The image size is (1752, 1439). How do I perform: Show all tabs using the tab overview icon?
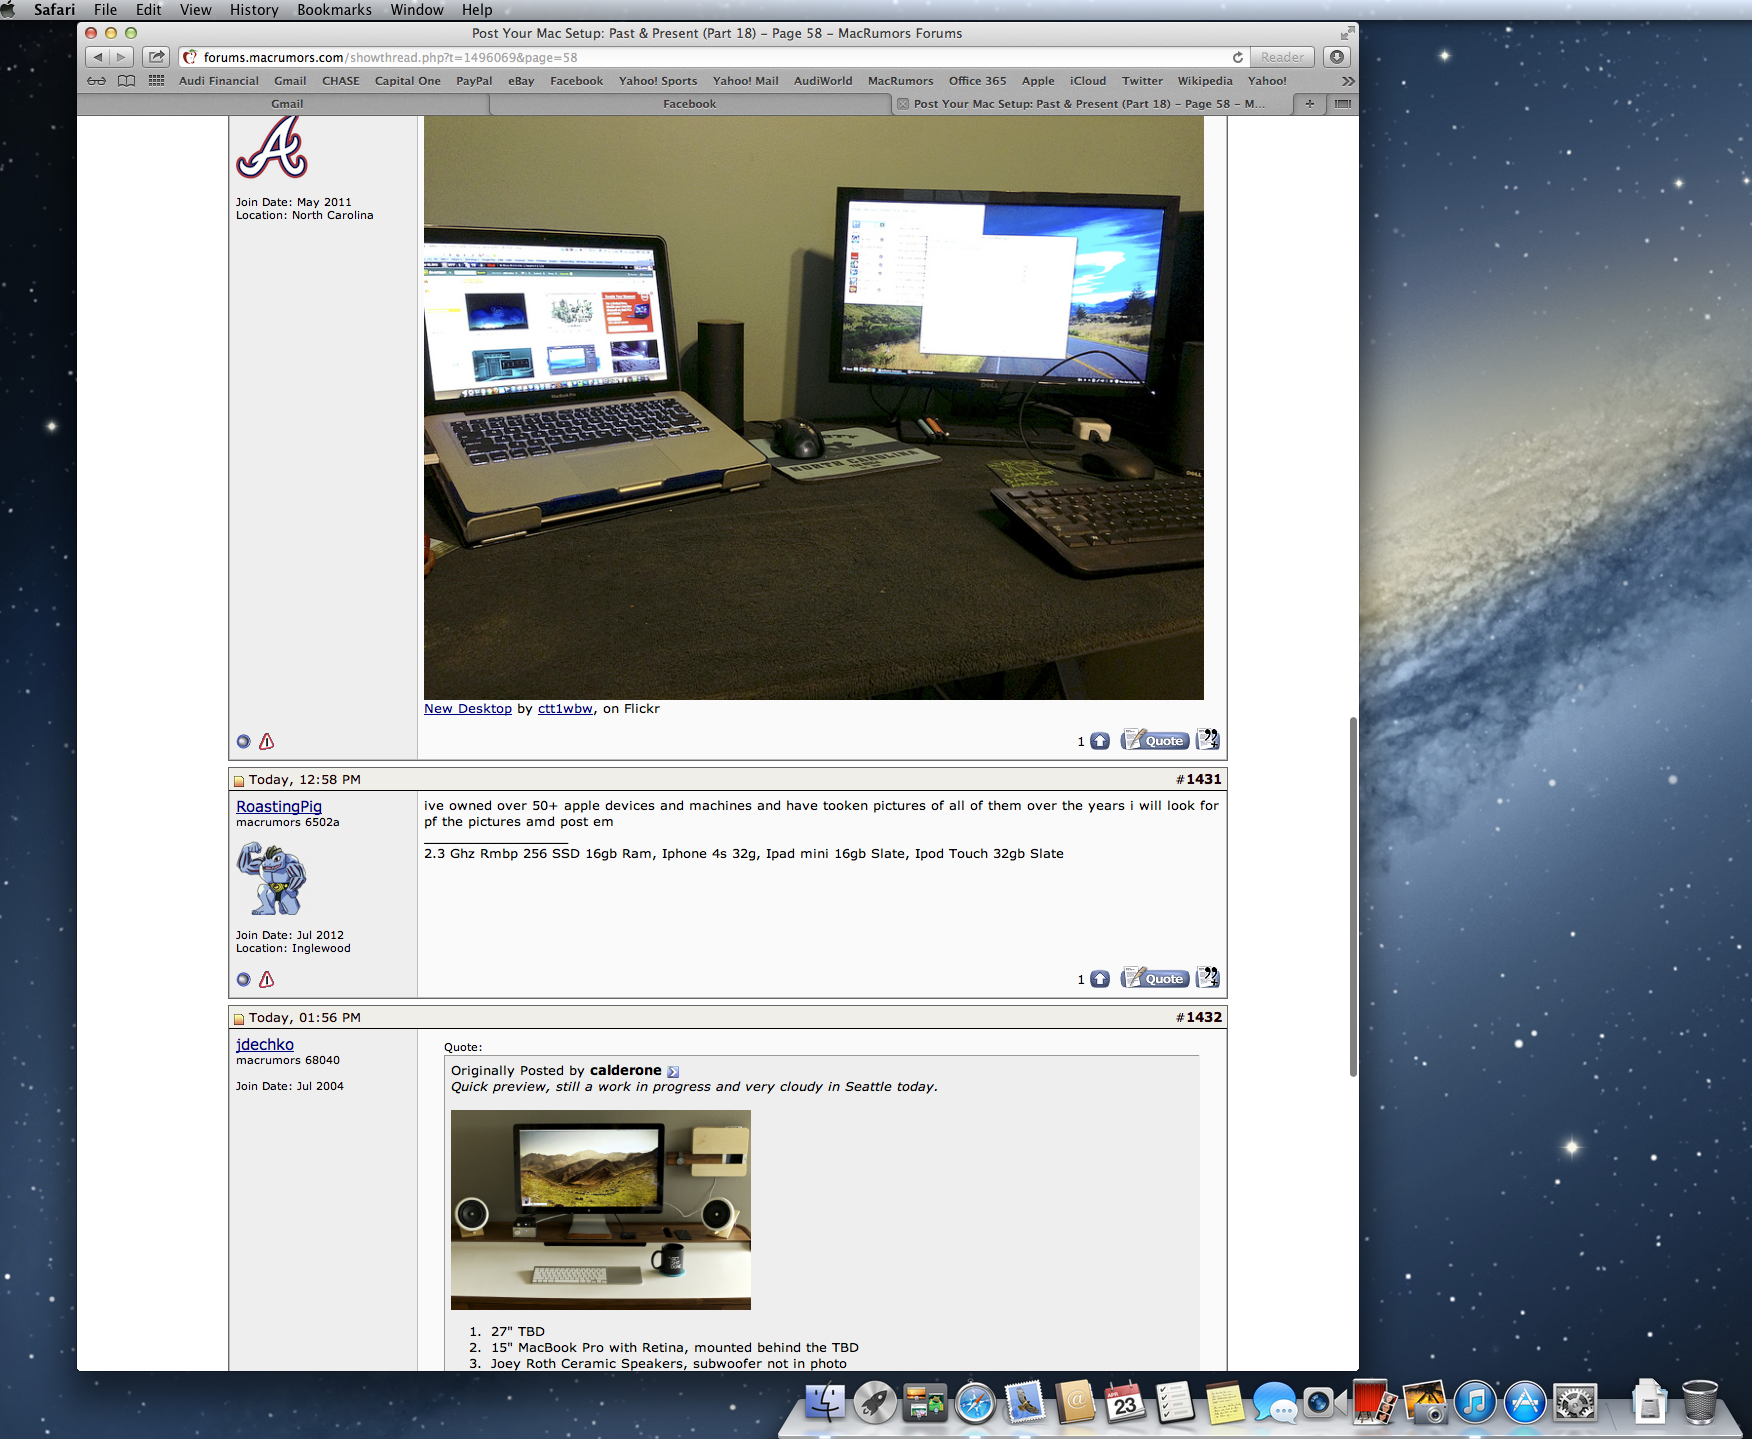pyautogui.click(x=1342, y=104)
